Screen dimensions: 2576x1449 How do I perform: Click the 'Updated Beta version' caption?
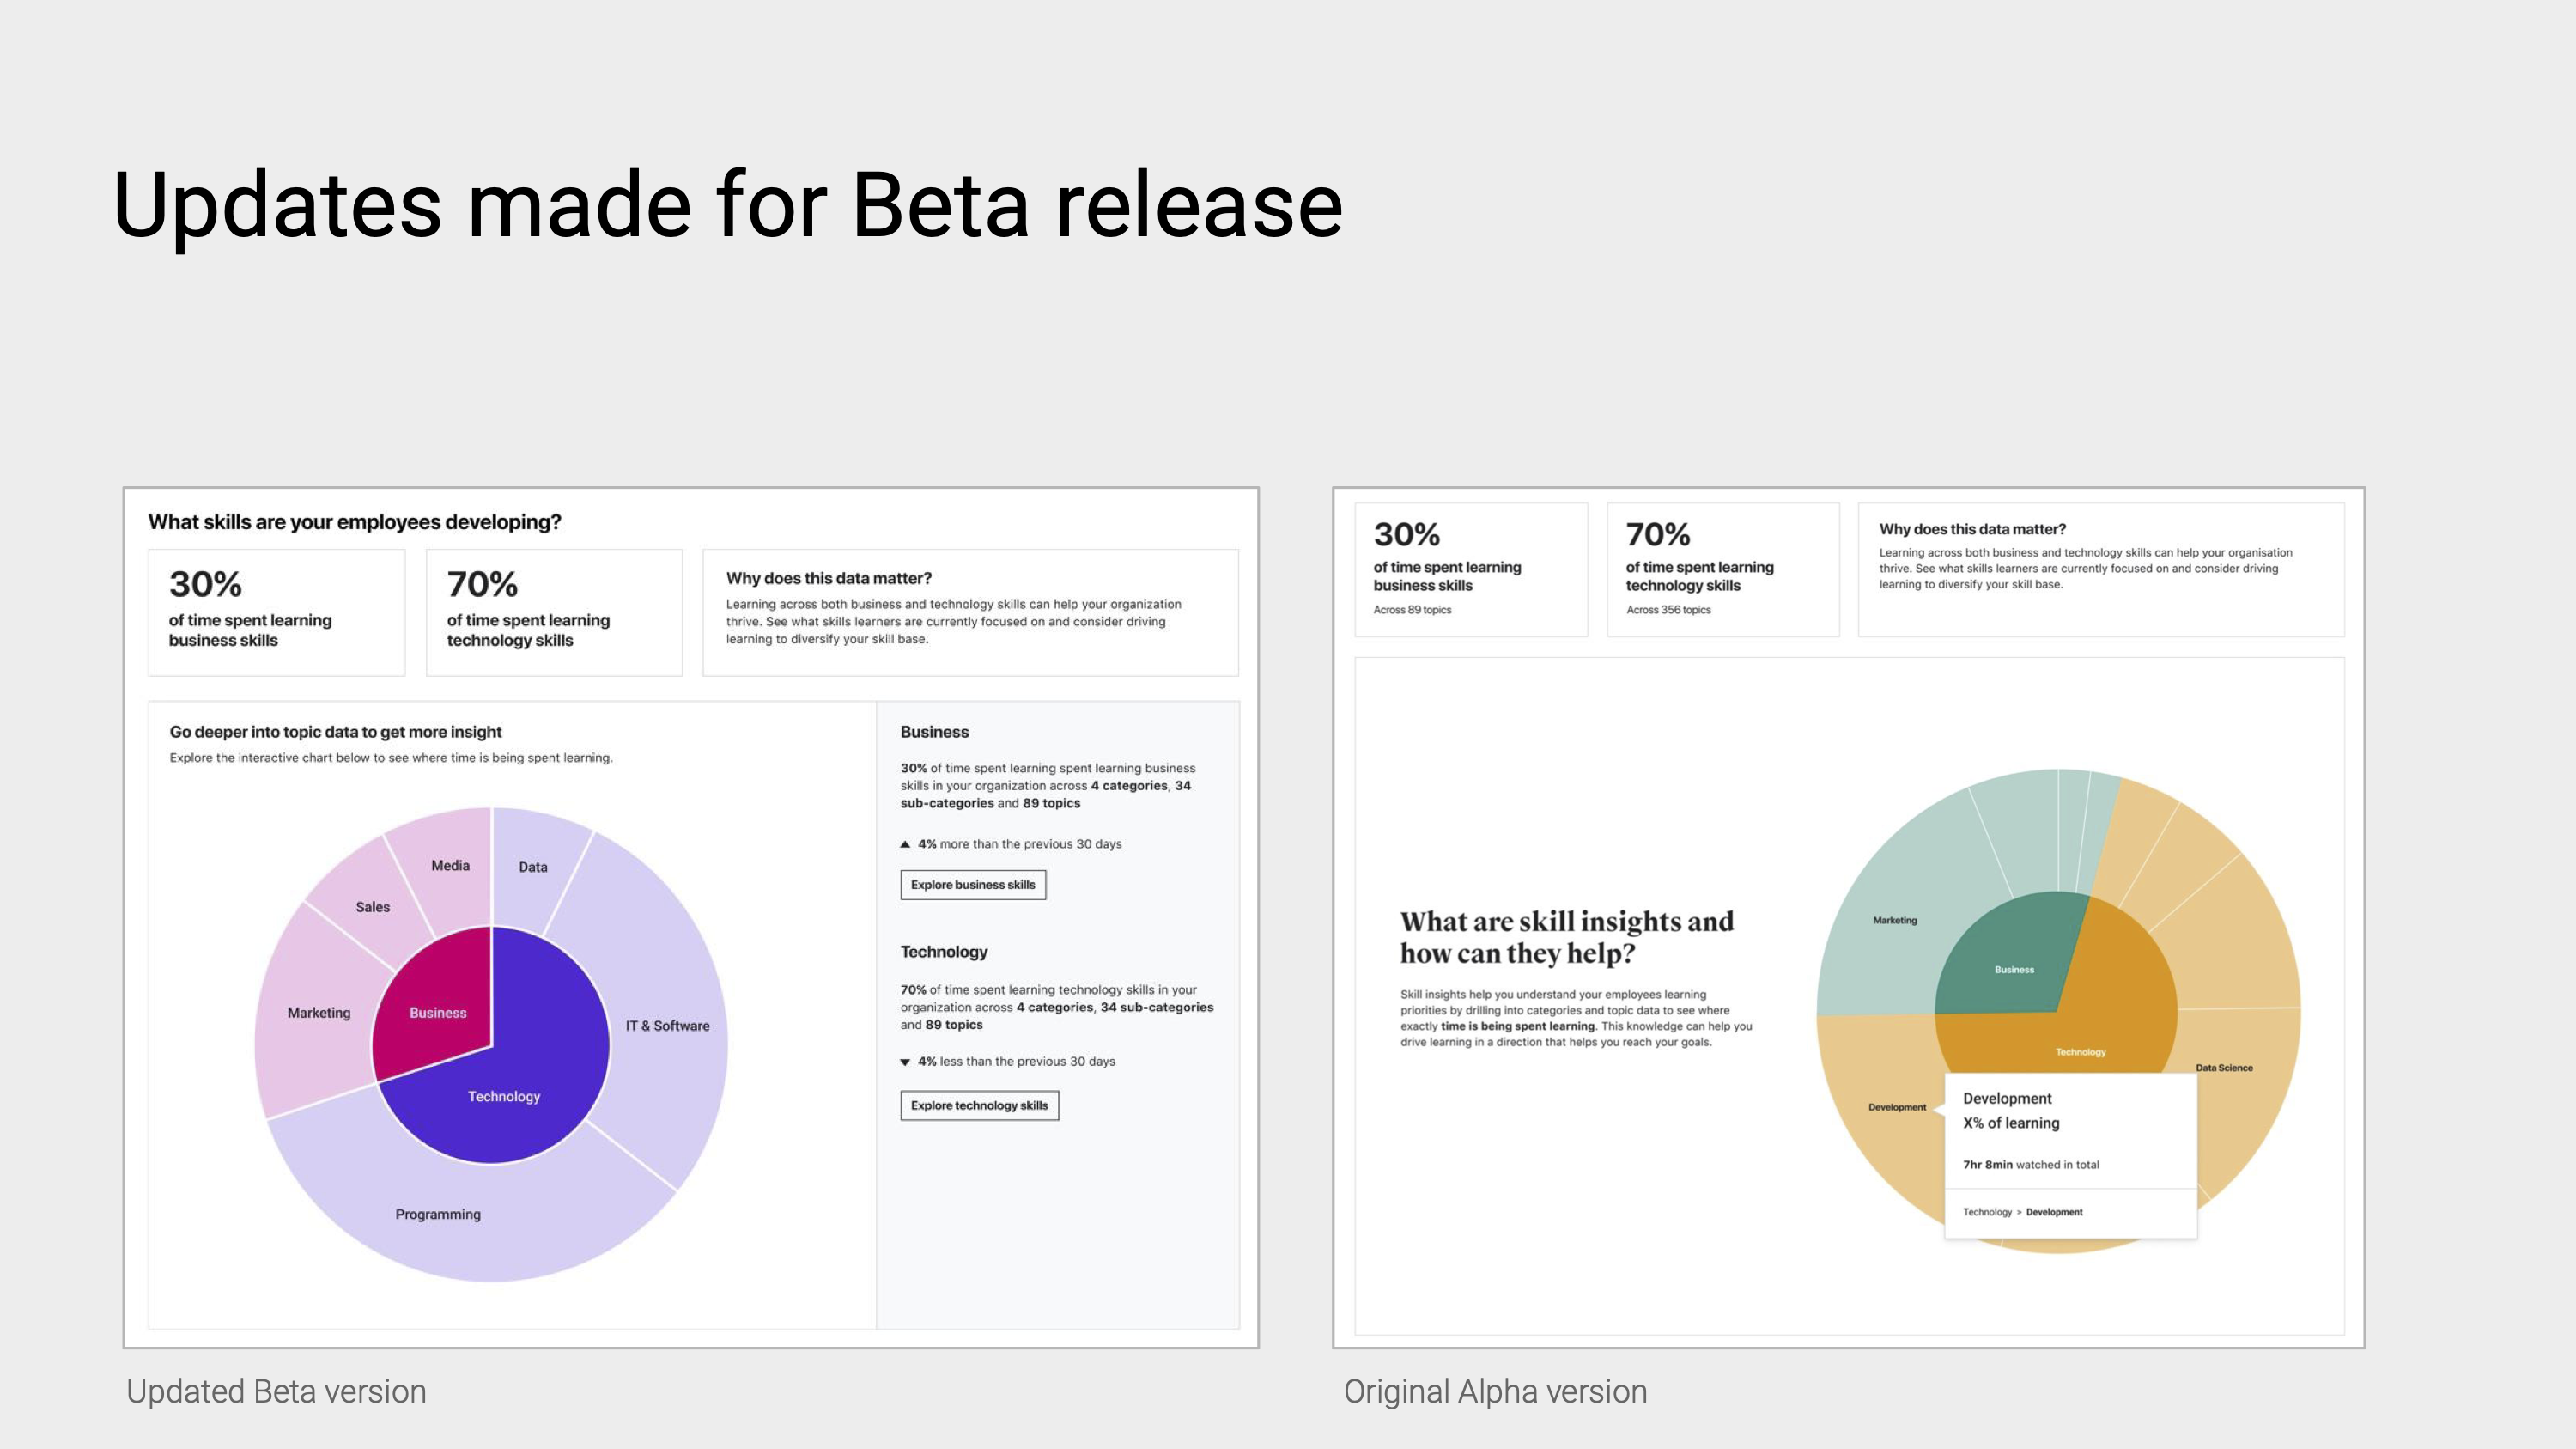click(276, 1392)
